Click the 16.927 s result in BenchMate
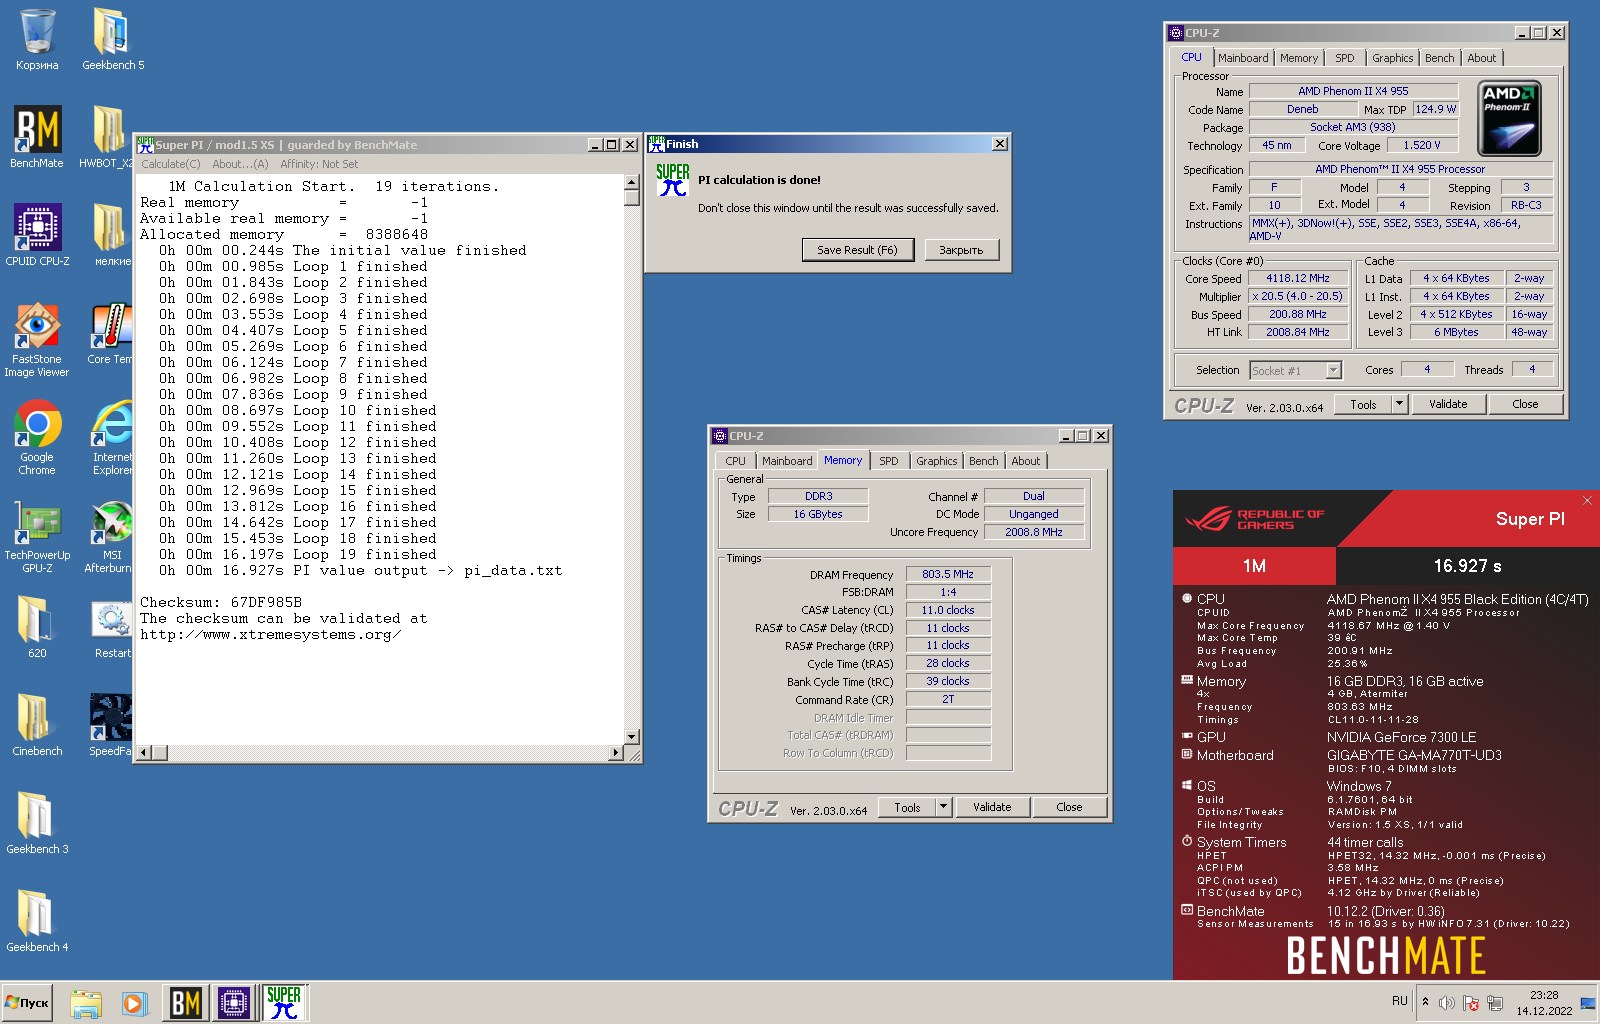1600x1024 pixels. pyautogui.click(x=1467, y=566)
